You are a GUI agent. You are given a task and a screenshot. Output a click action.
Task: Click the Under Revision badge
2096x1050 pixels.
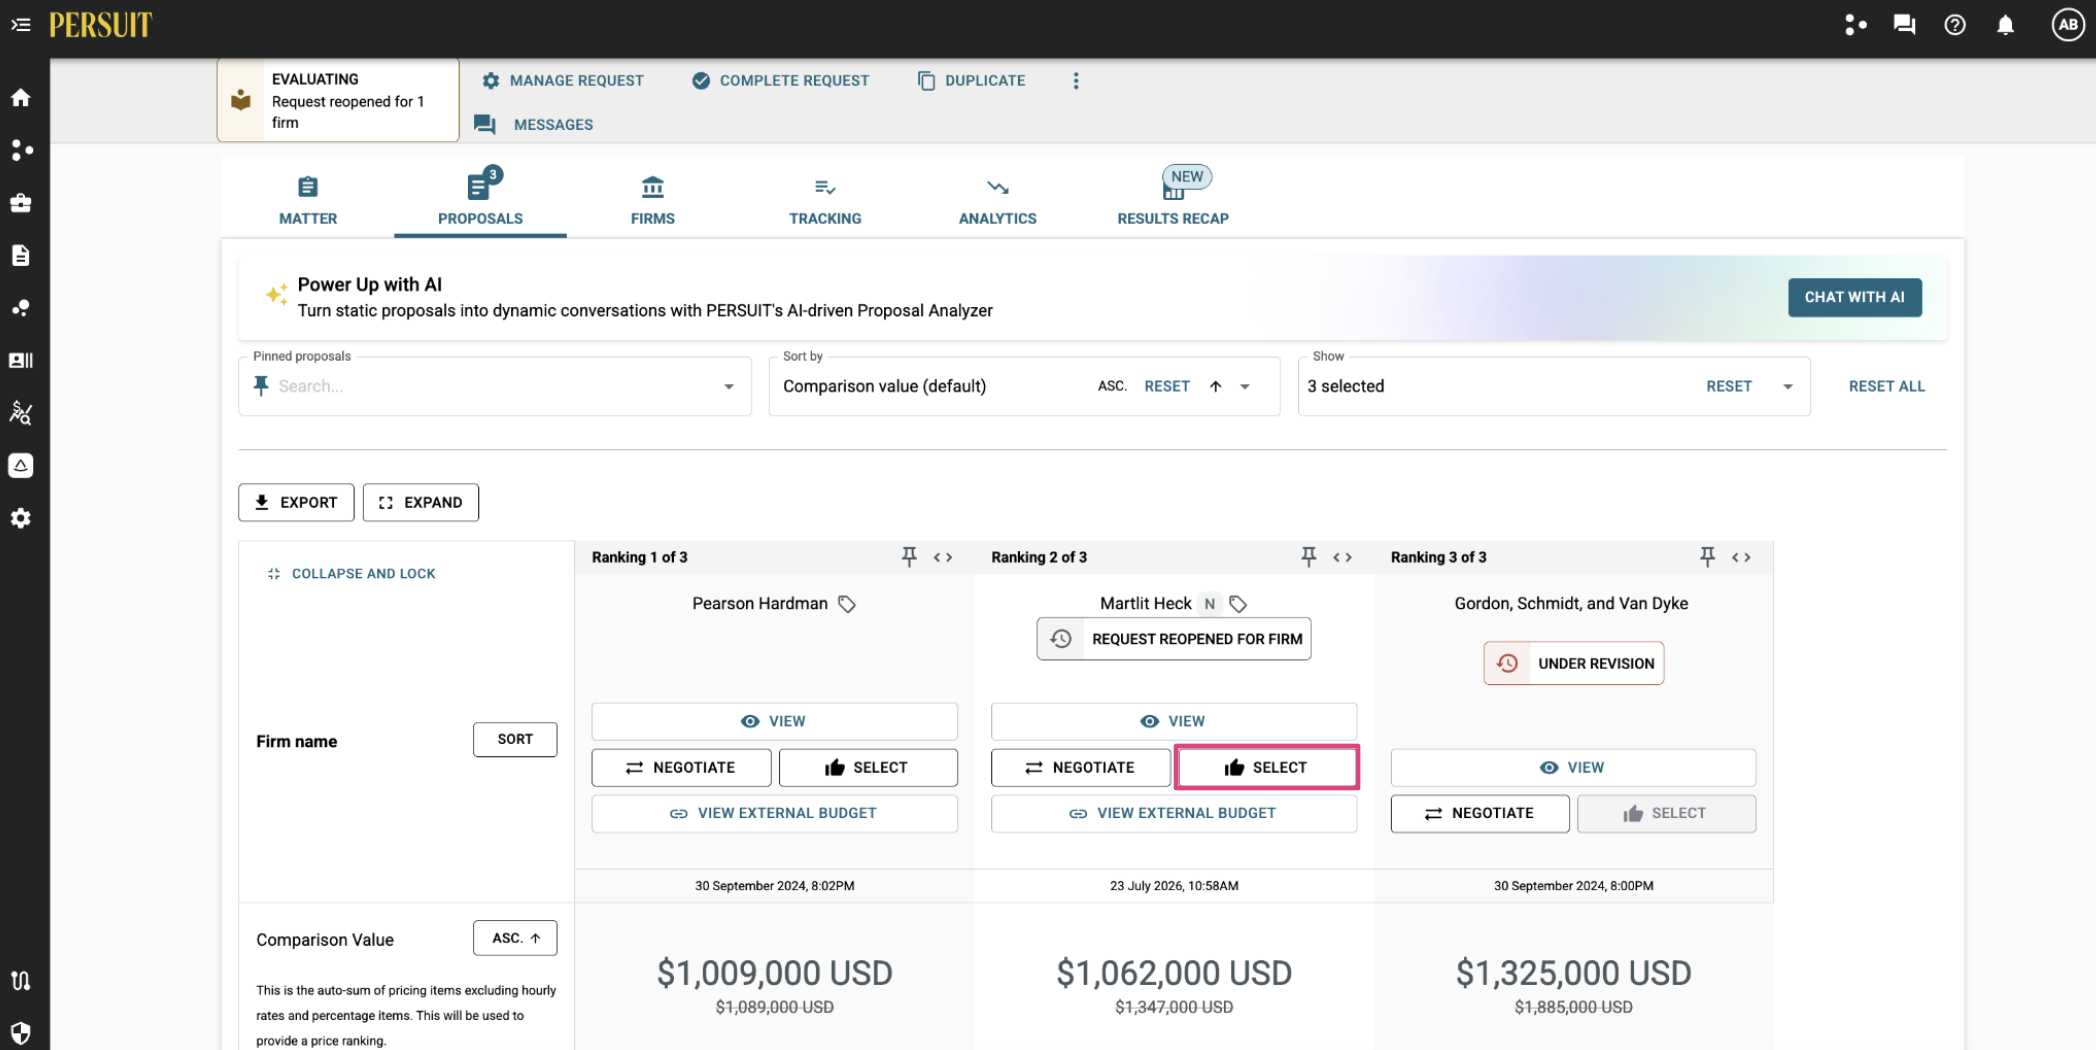click(x=1573, y=663)
